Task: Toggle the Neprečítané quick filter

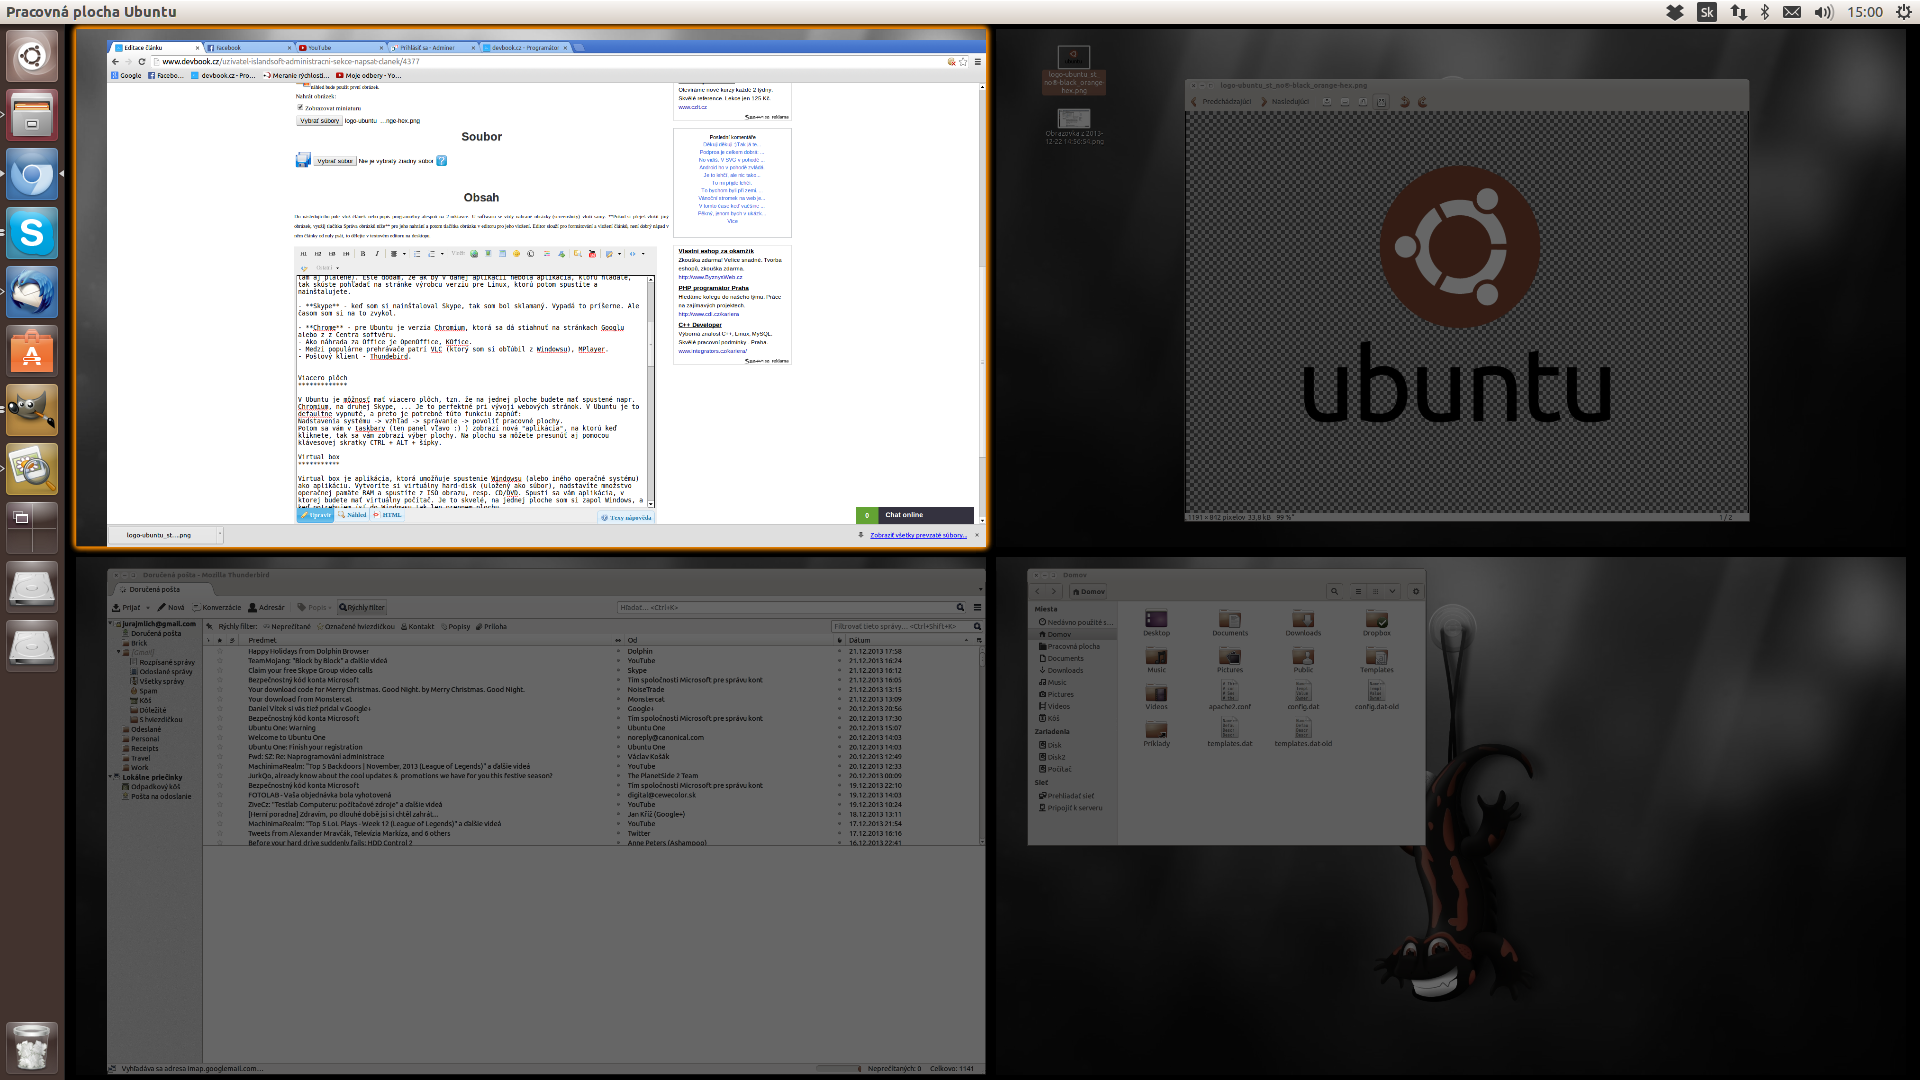Action: coord(287,627)
